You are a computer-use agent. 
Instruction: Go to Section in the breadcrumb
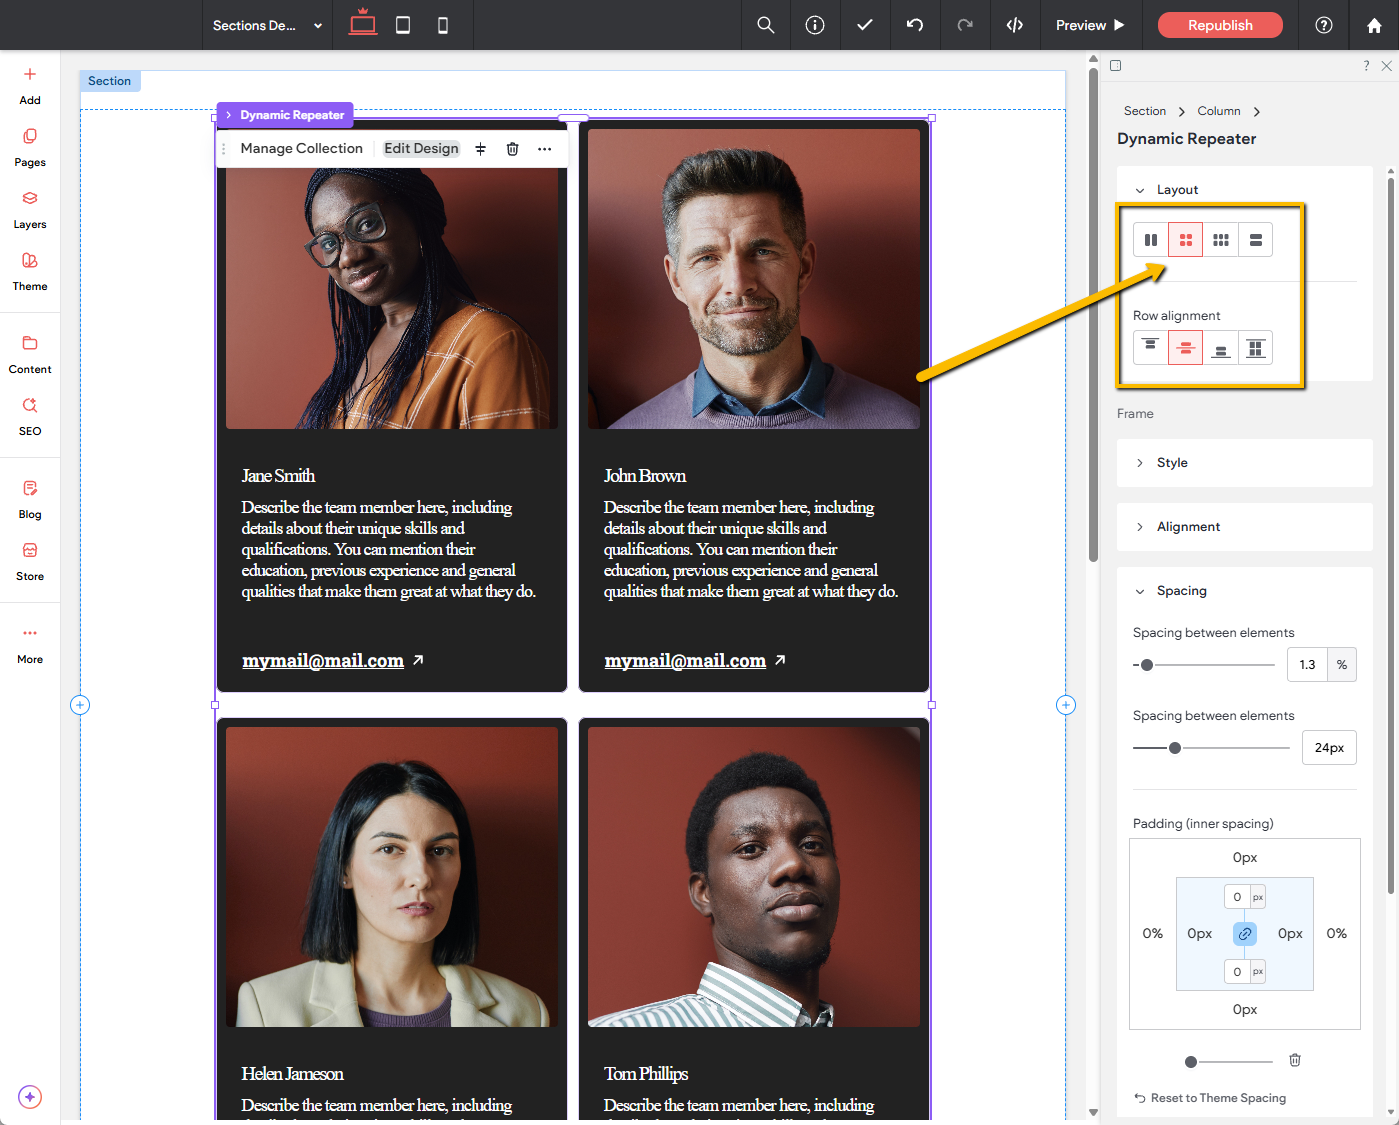[1145, 111]
